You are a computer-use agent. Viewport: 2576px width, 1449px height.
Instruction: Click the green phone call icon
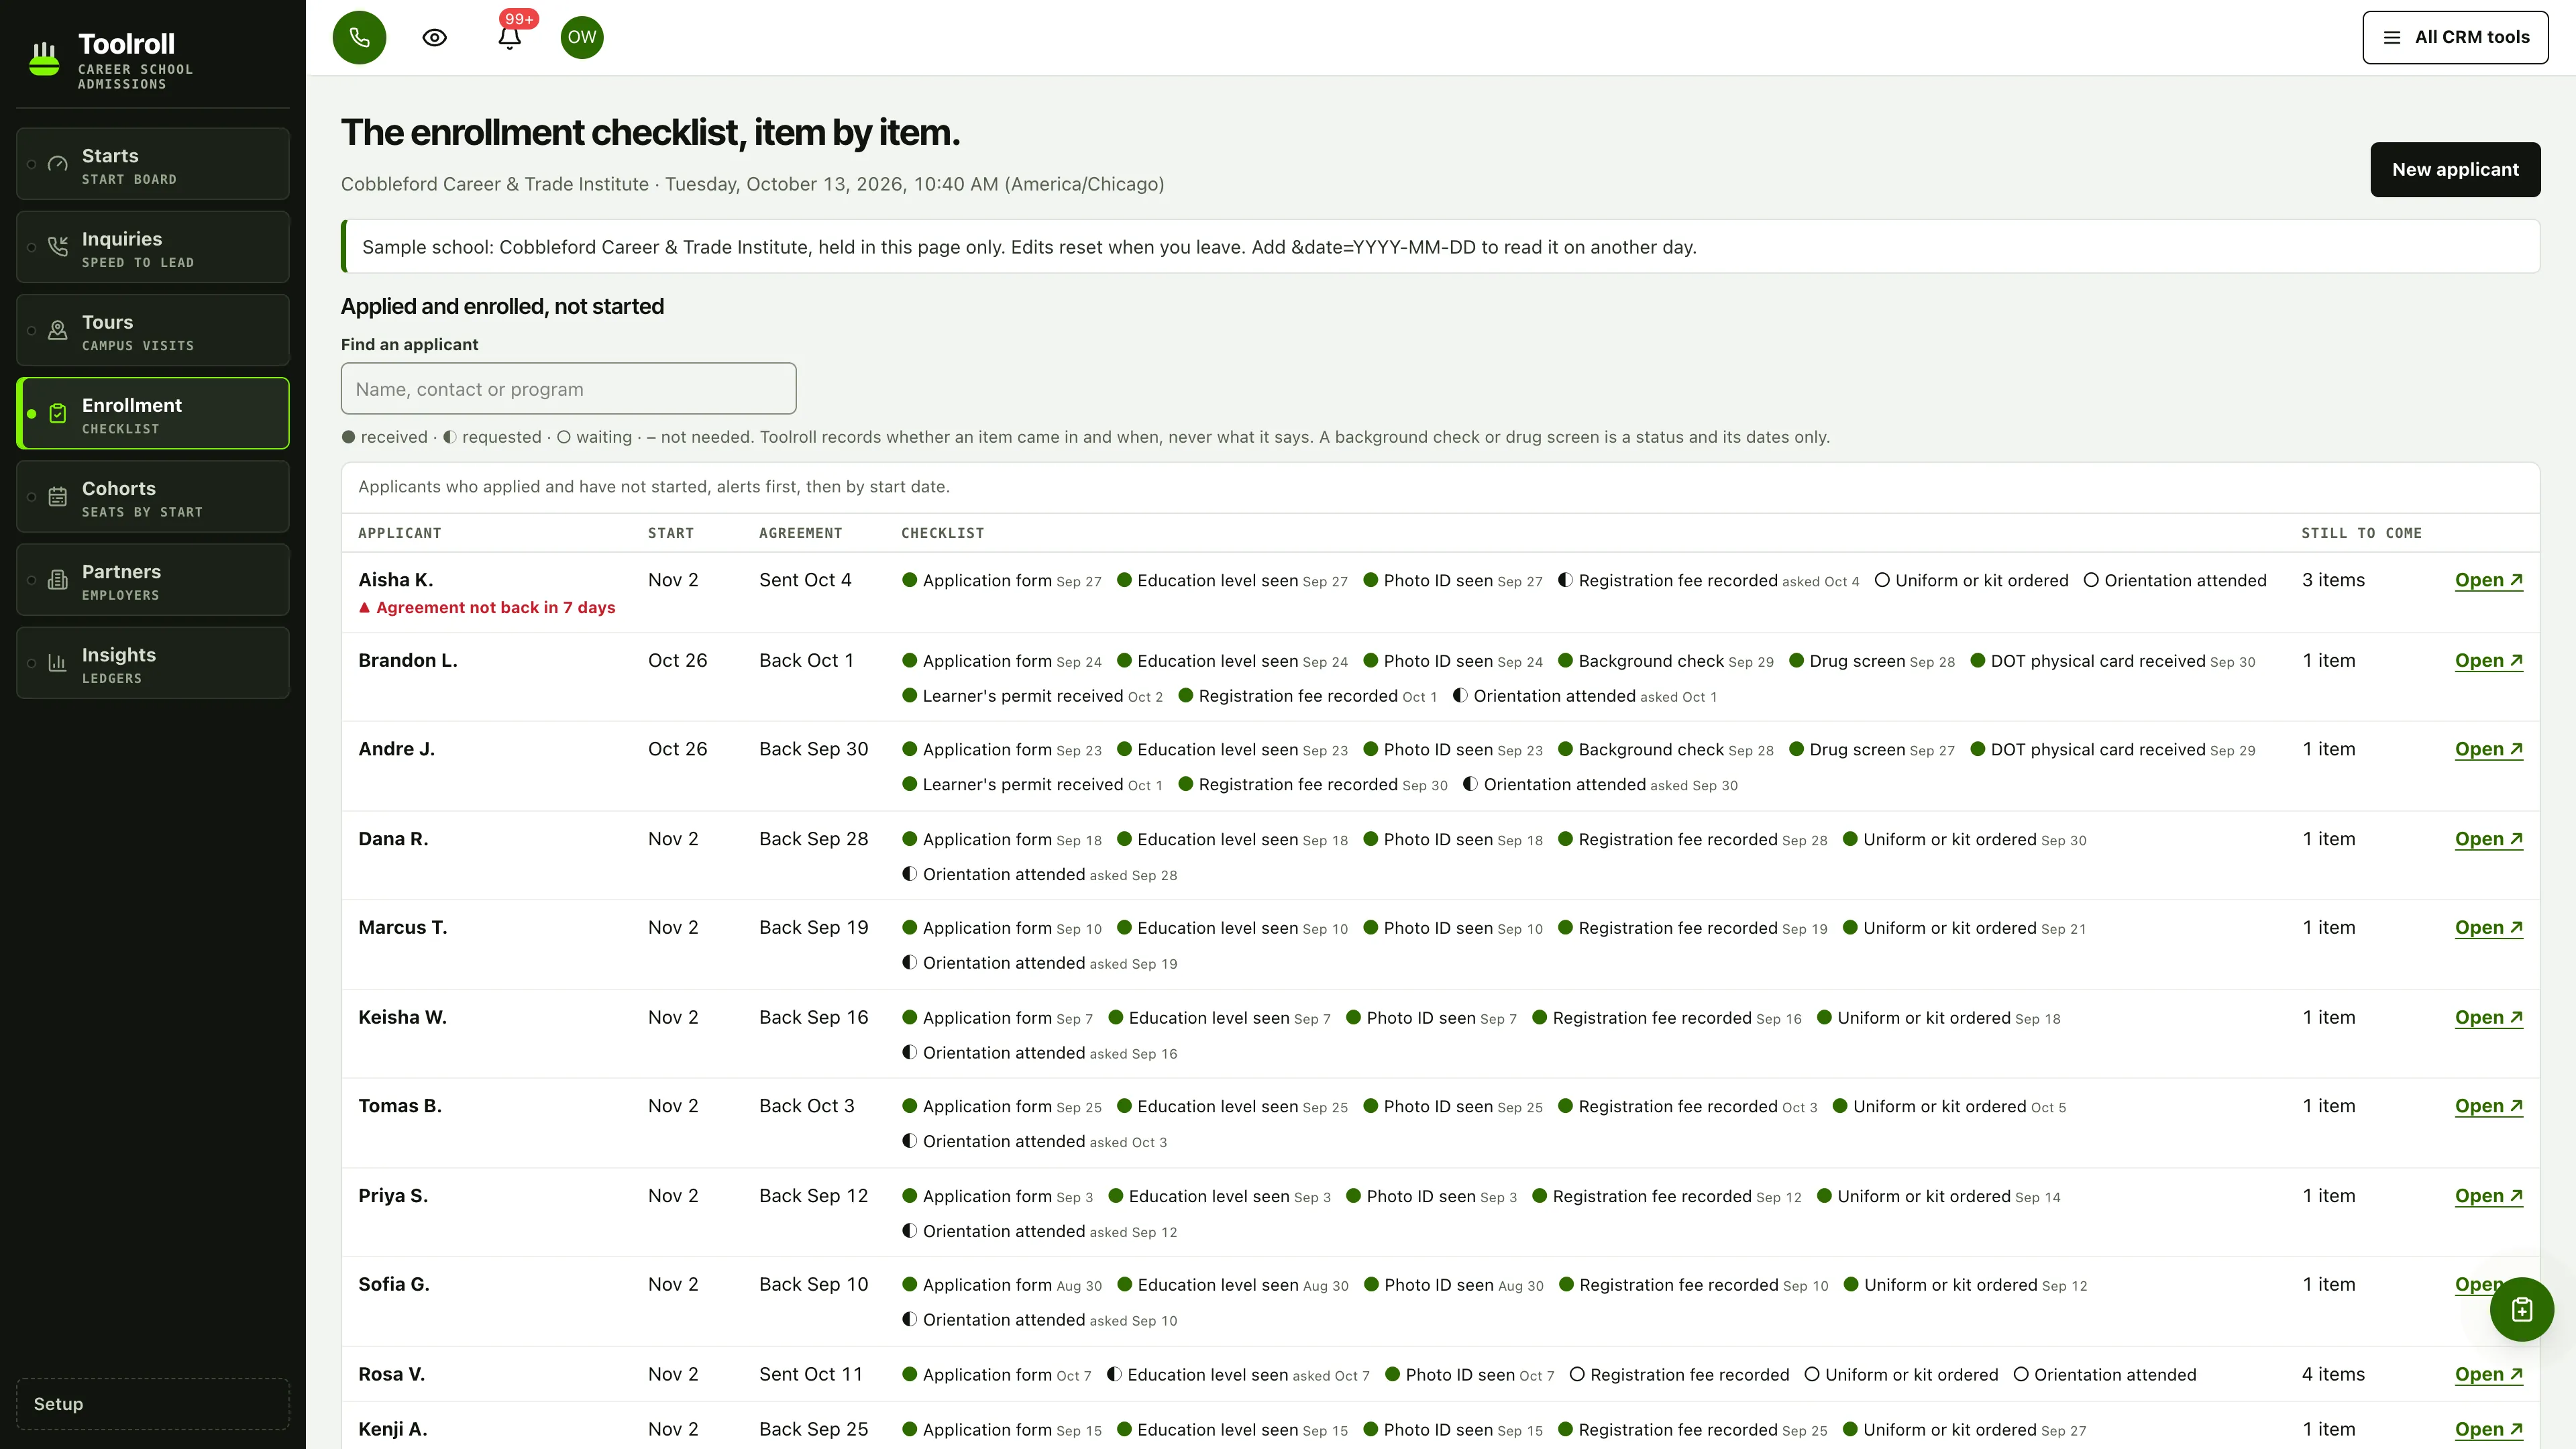(359, 37)
